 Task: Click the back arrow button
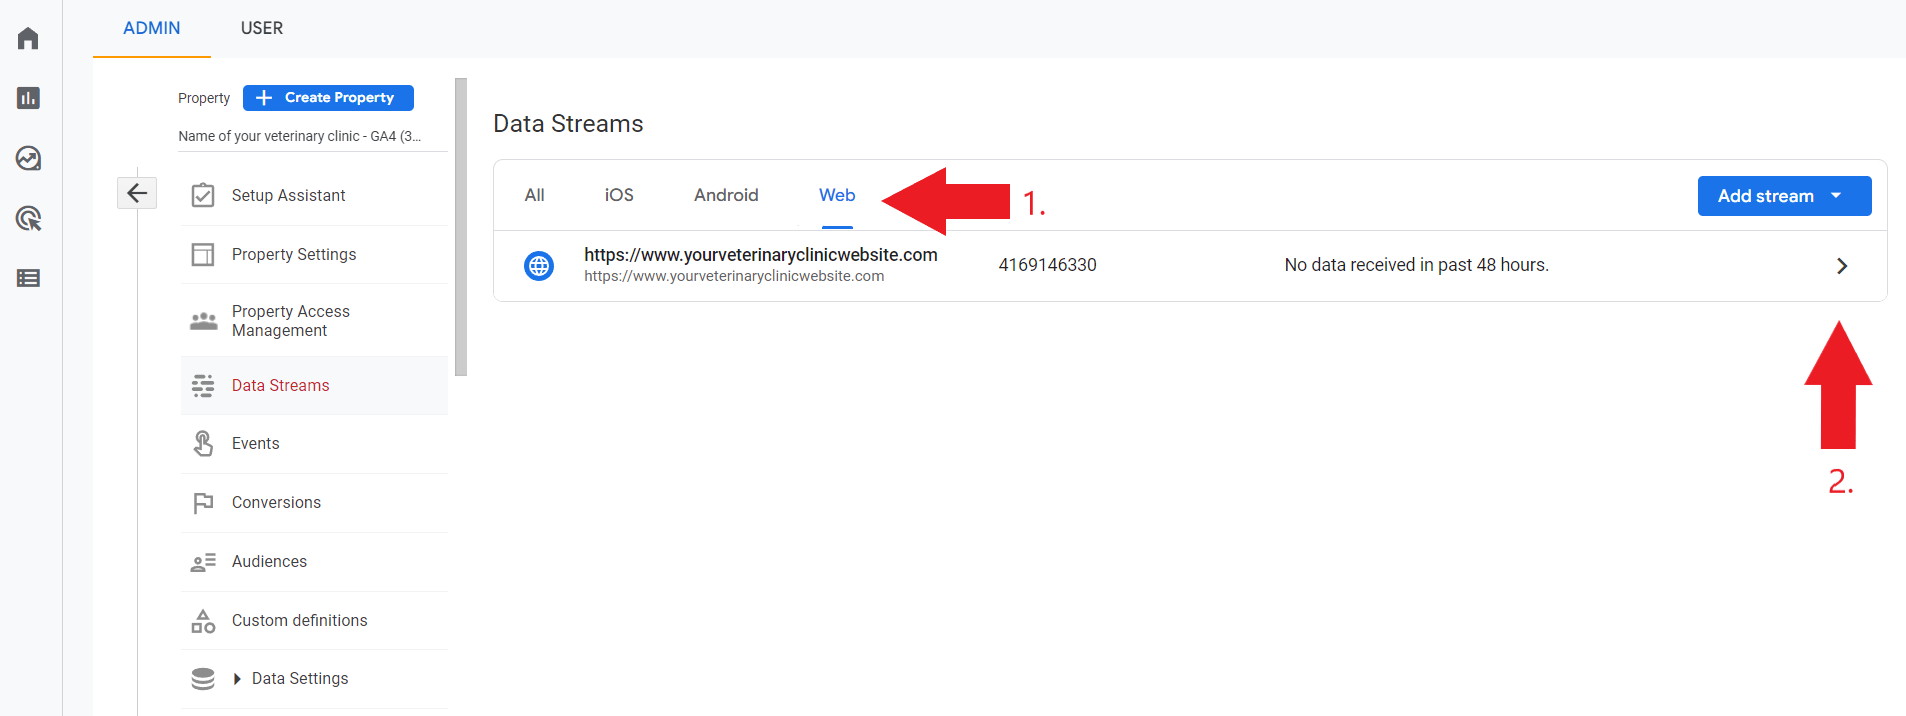[x=137, y=193]
